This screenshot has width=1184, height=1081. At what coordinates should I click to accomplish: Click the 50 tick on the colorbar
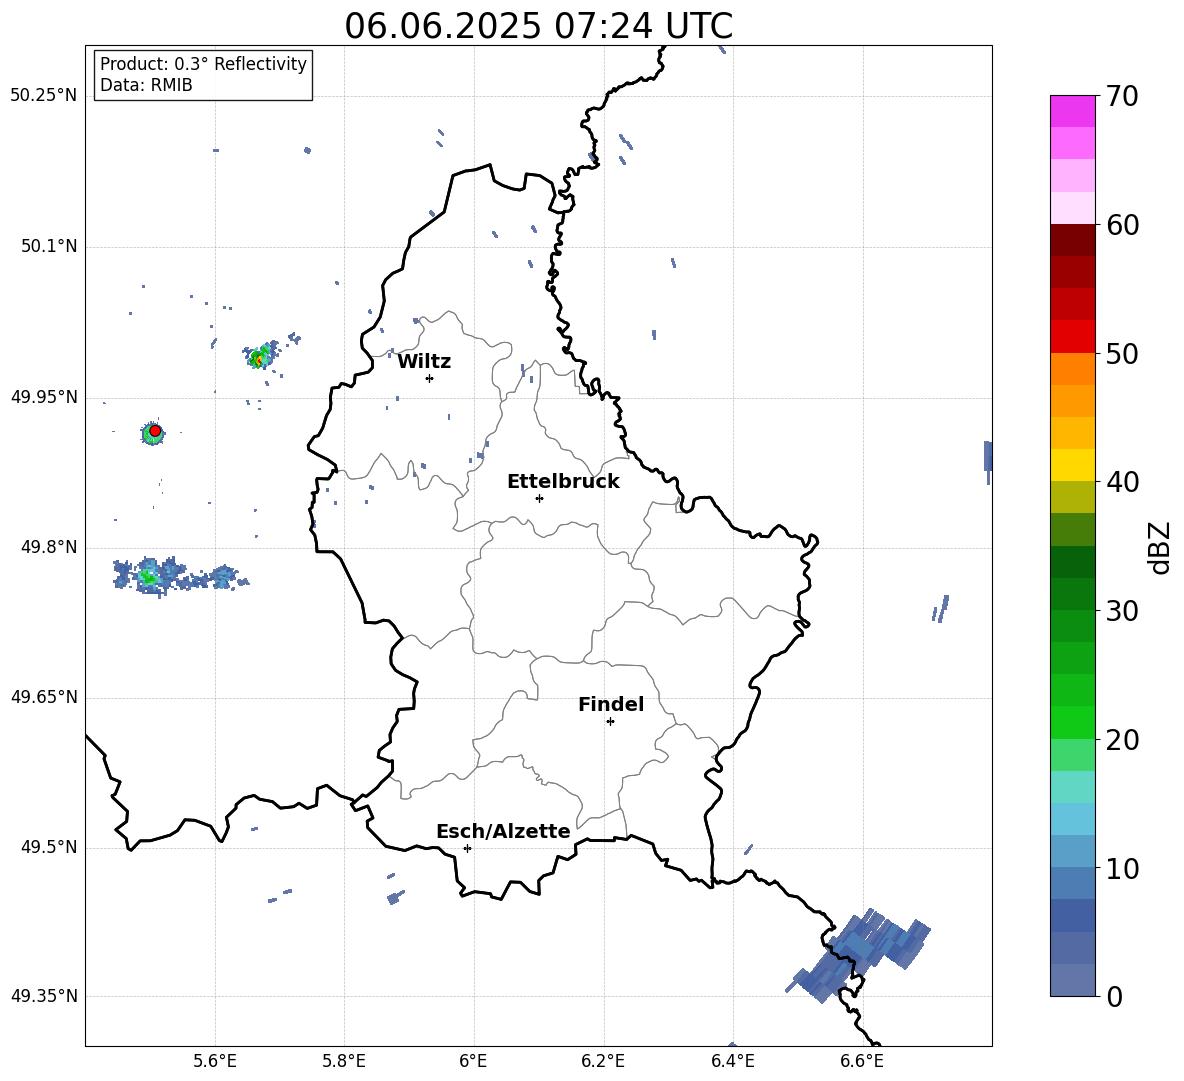pyautogui.click(x=1122, y=353)
